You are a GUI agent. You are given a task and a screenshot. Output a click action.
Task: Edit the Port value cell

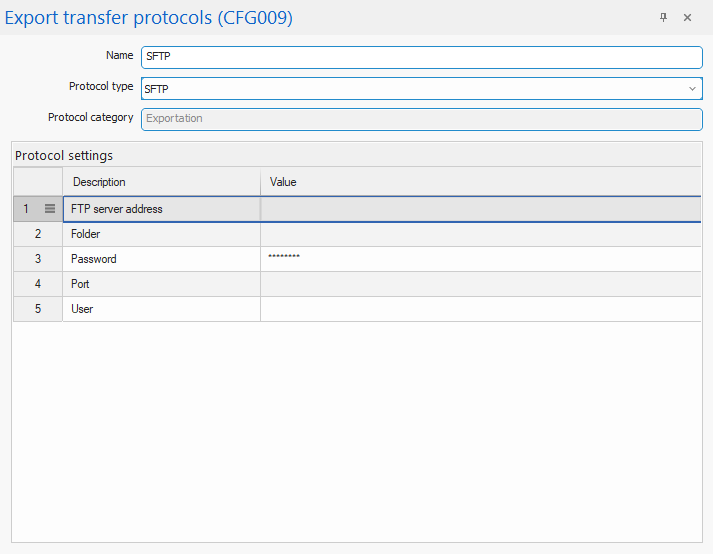(480, 284)
